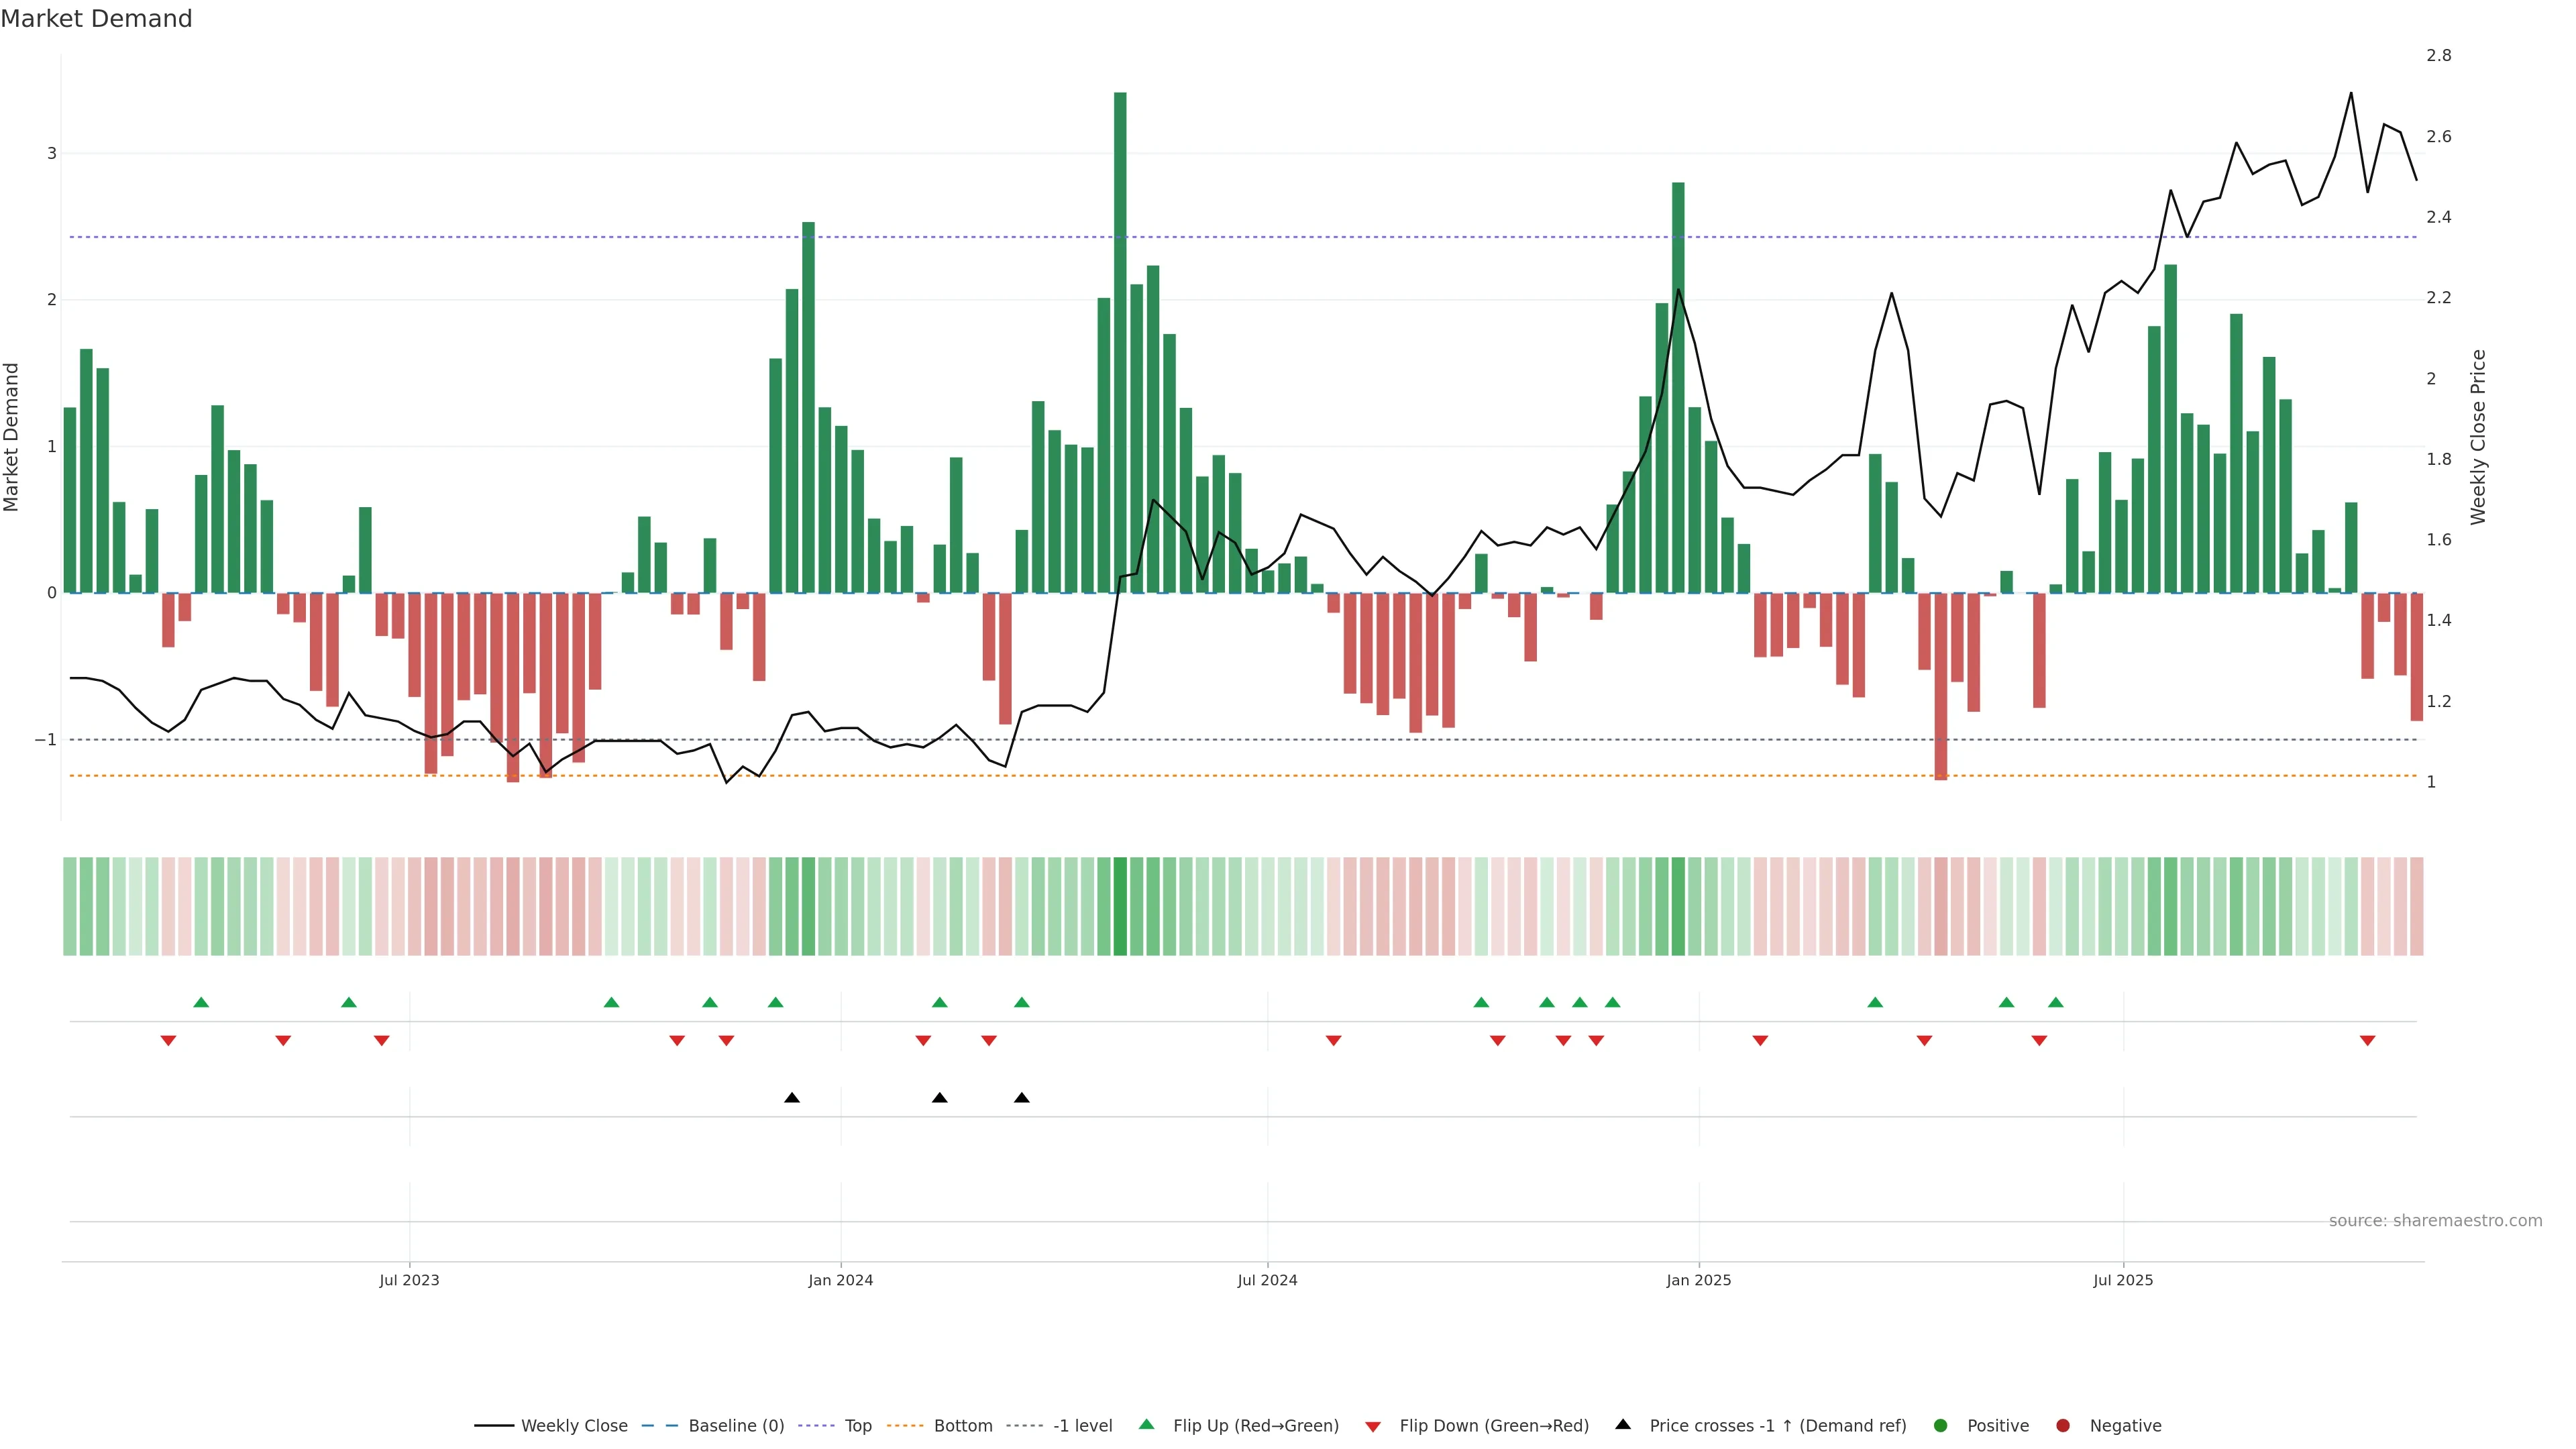2576x1449 pixels.
Task: Click first black triangle marker before Jan 2024
Action: point(792,1098)
